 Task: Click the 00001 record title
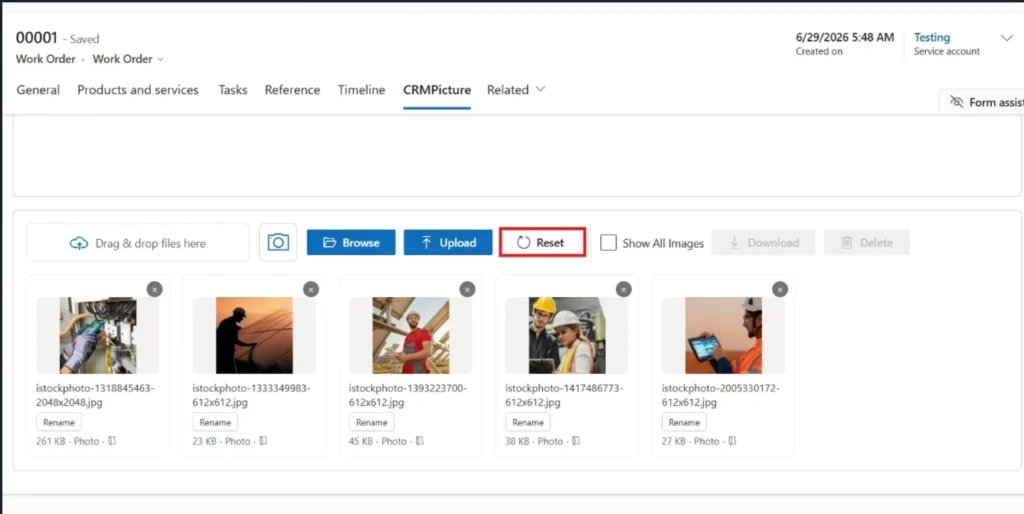point(37,38)
